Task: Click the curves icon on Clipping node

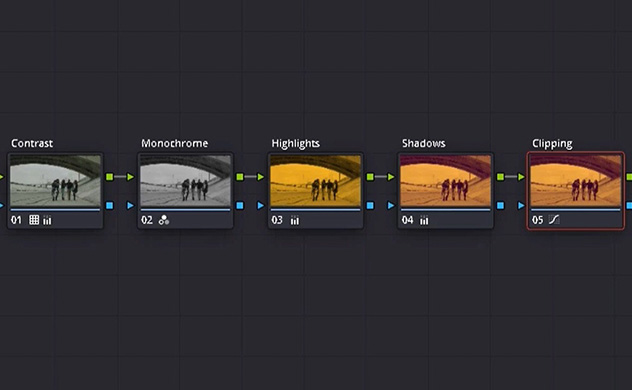Action: 554,220
